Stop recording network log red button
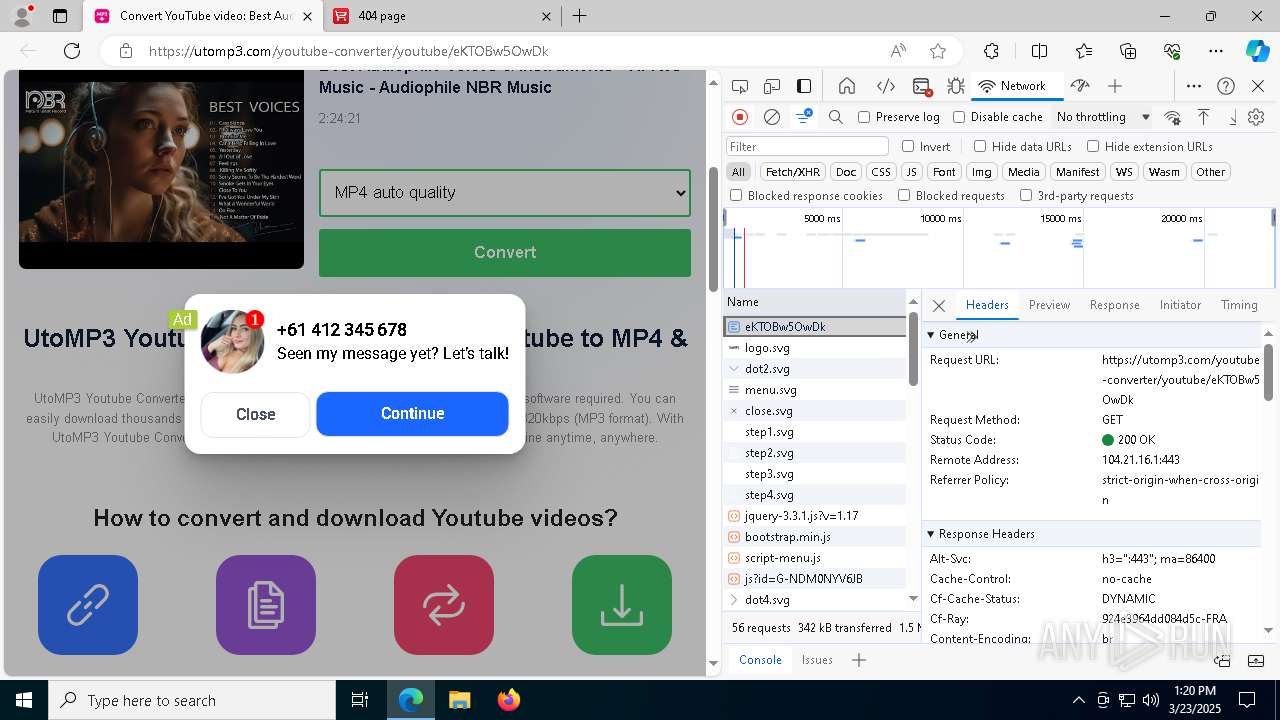 (740, 117)
